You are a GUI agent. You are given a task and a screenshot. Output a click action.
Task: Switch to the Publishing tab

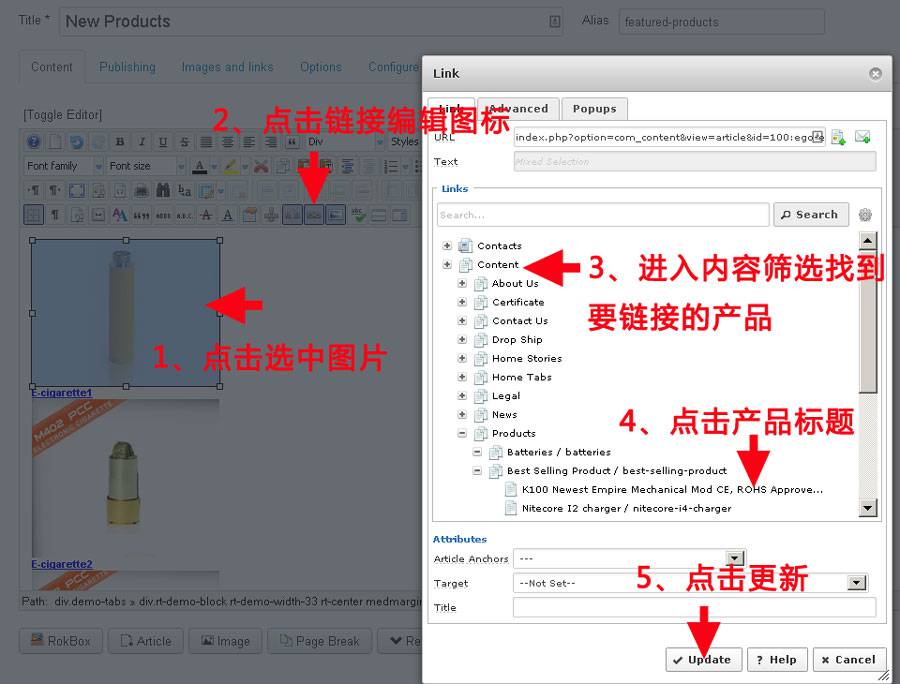127,67
